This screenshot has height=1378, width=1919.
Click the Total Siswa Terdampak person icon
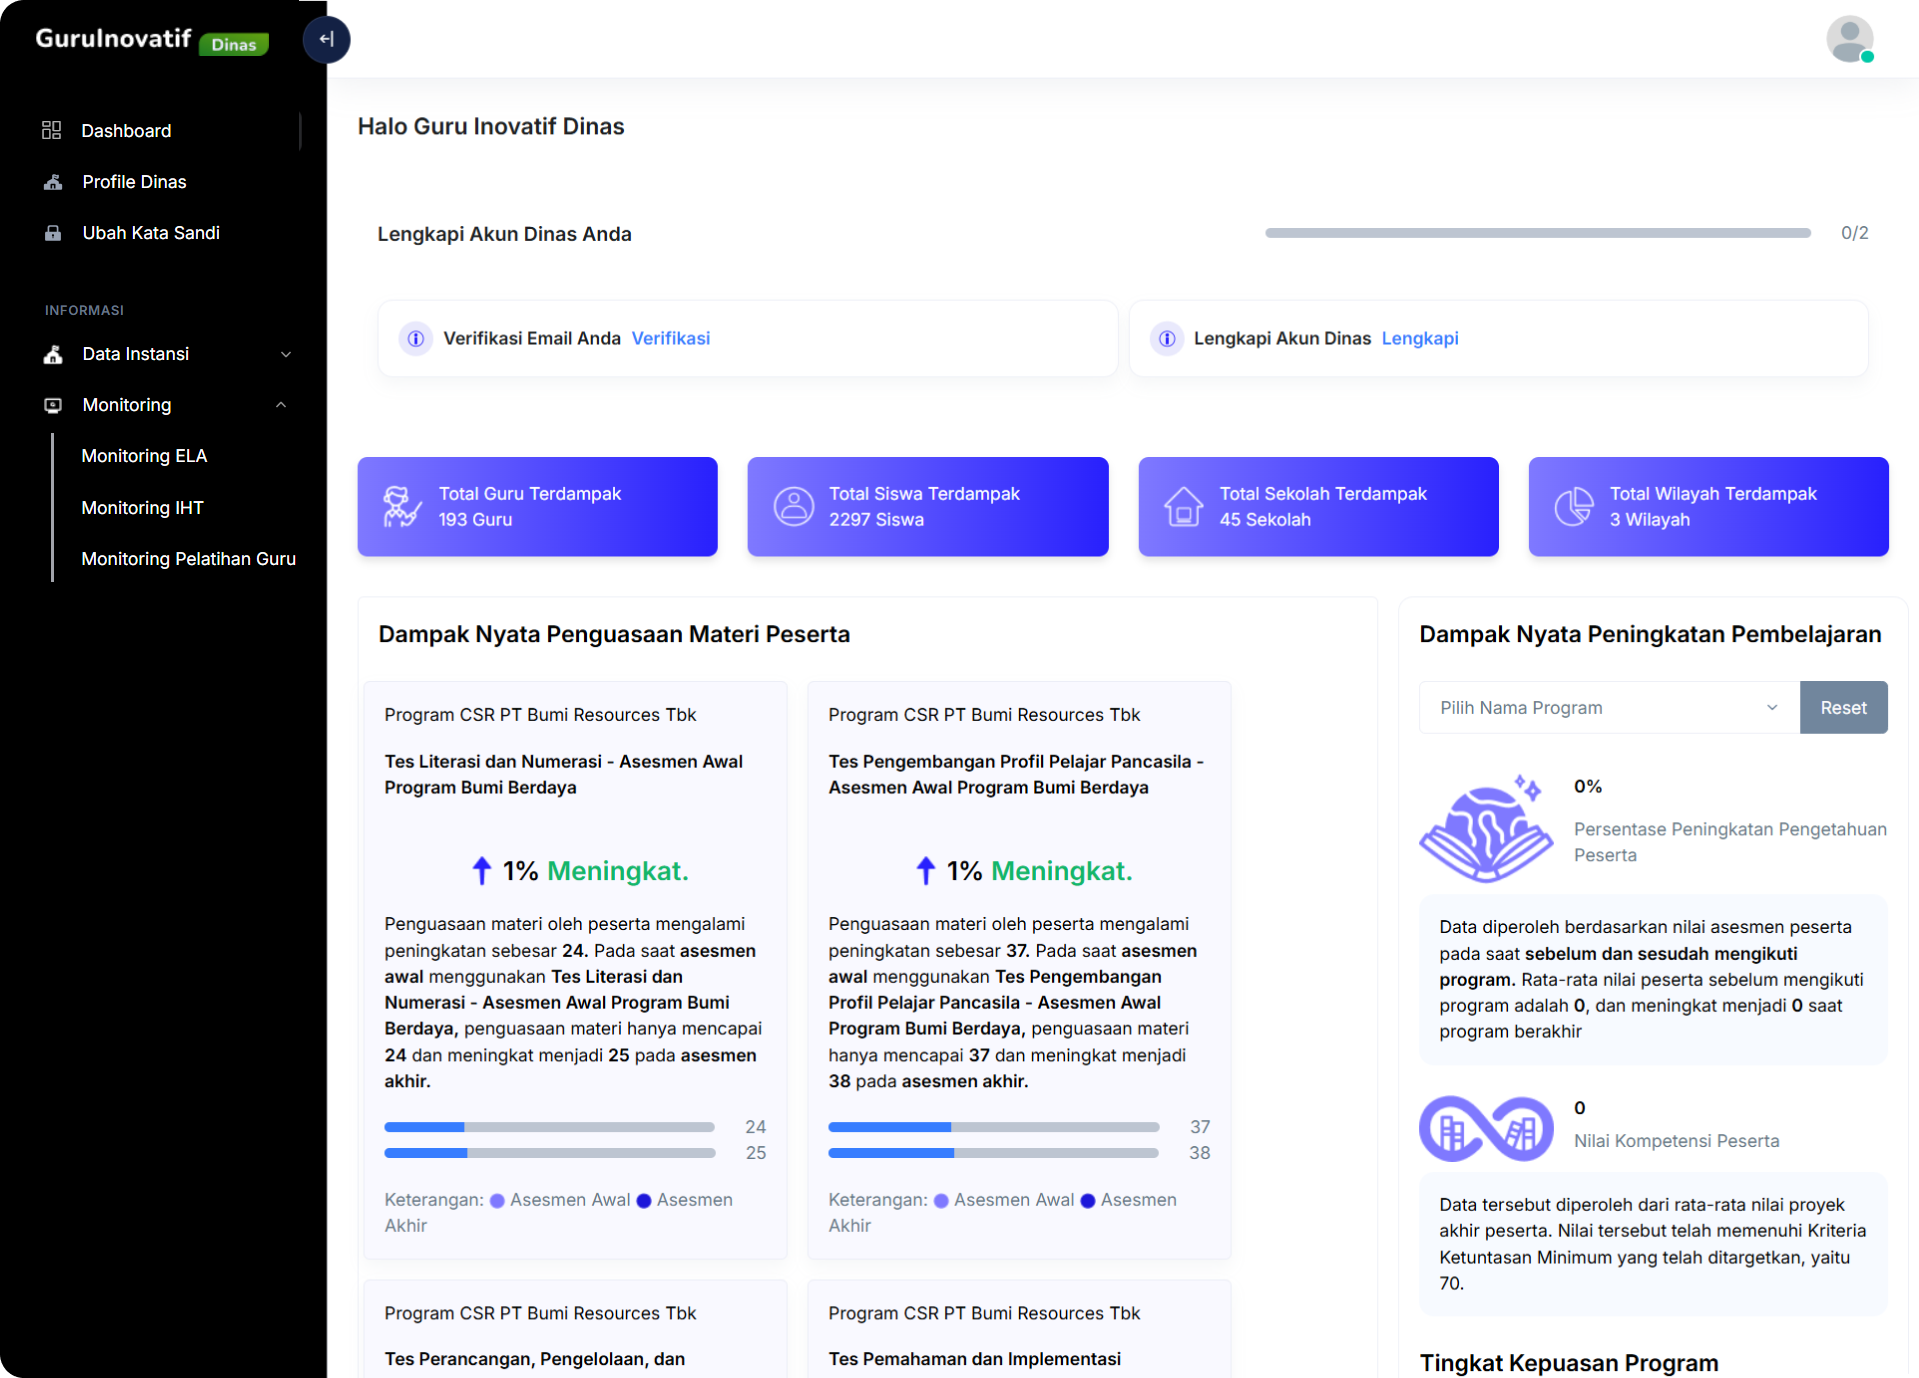[x=793, y=507]
